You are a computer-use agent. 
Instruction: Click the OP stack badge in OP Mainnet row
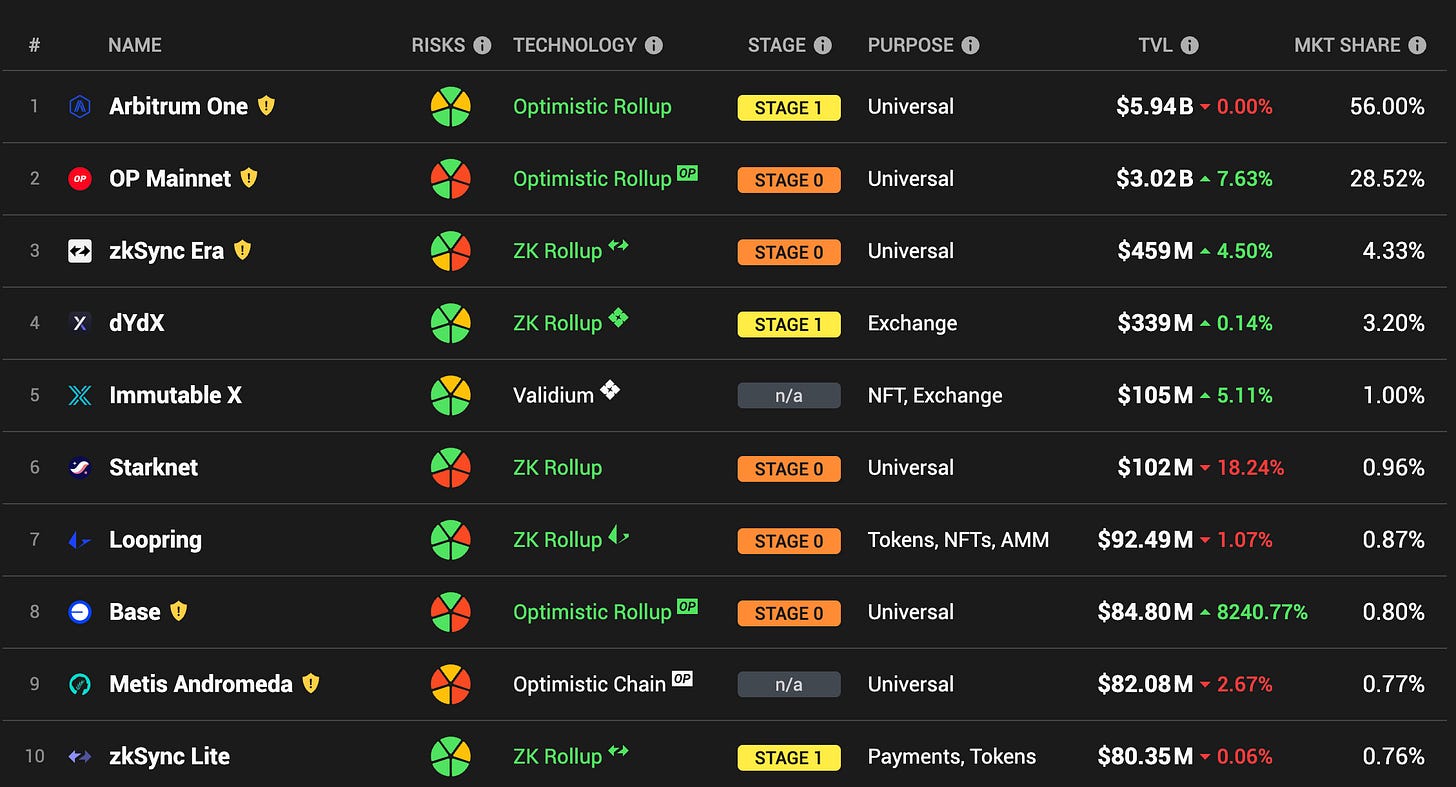point(687,173)
